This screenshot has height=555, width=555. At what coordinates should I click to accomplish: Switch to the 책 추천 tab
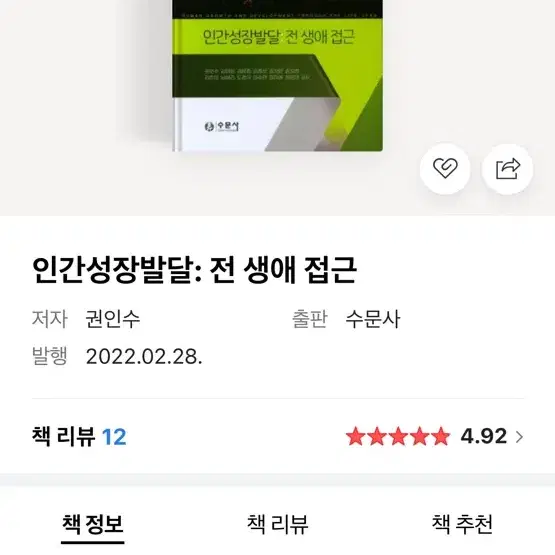tap(462, 524)
